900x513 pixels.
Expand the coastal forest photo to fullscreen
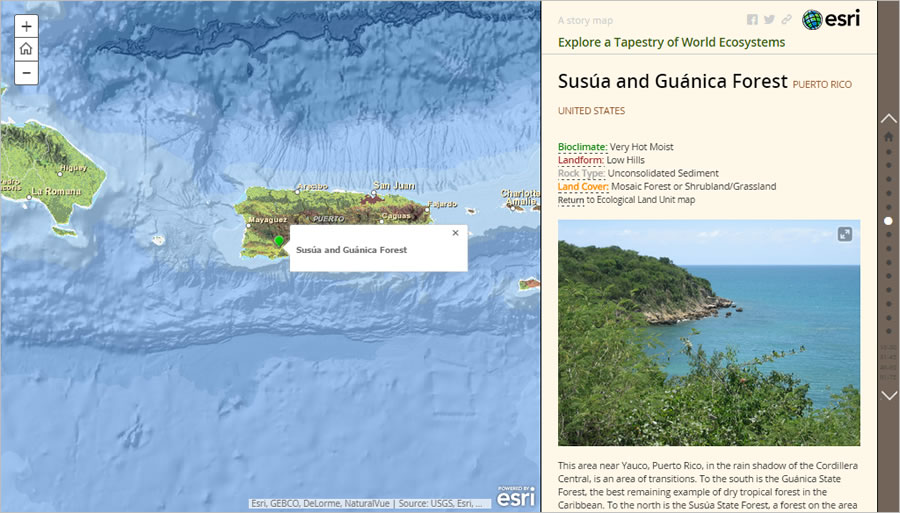point(844,234)
